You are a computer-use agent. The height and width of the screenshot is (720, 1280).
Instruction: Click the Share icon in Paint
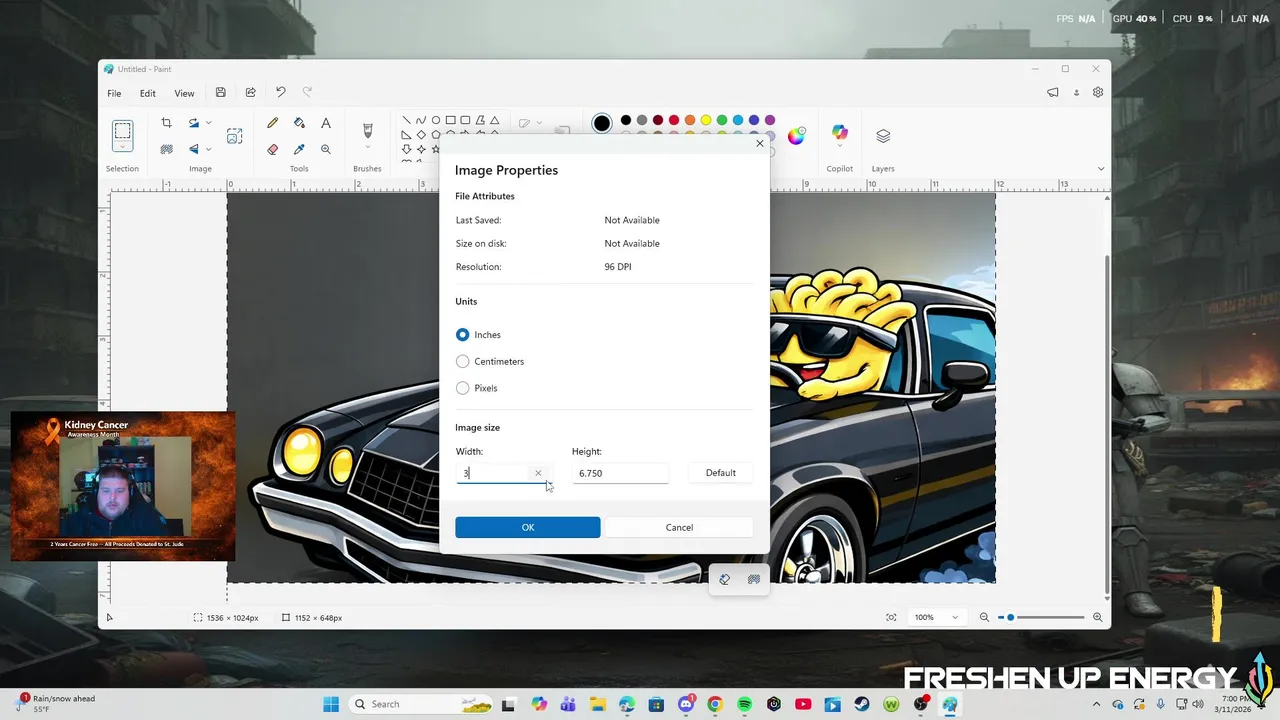pos(250,93)
